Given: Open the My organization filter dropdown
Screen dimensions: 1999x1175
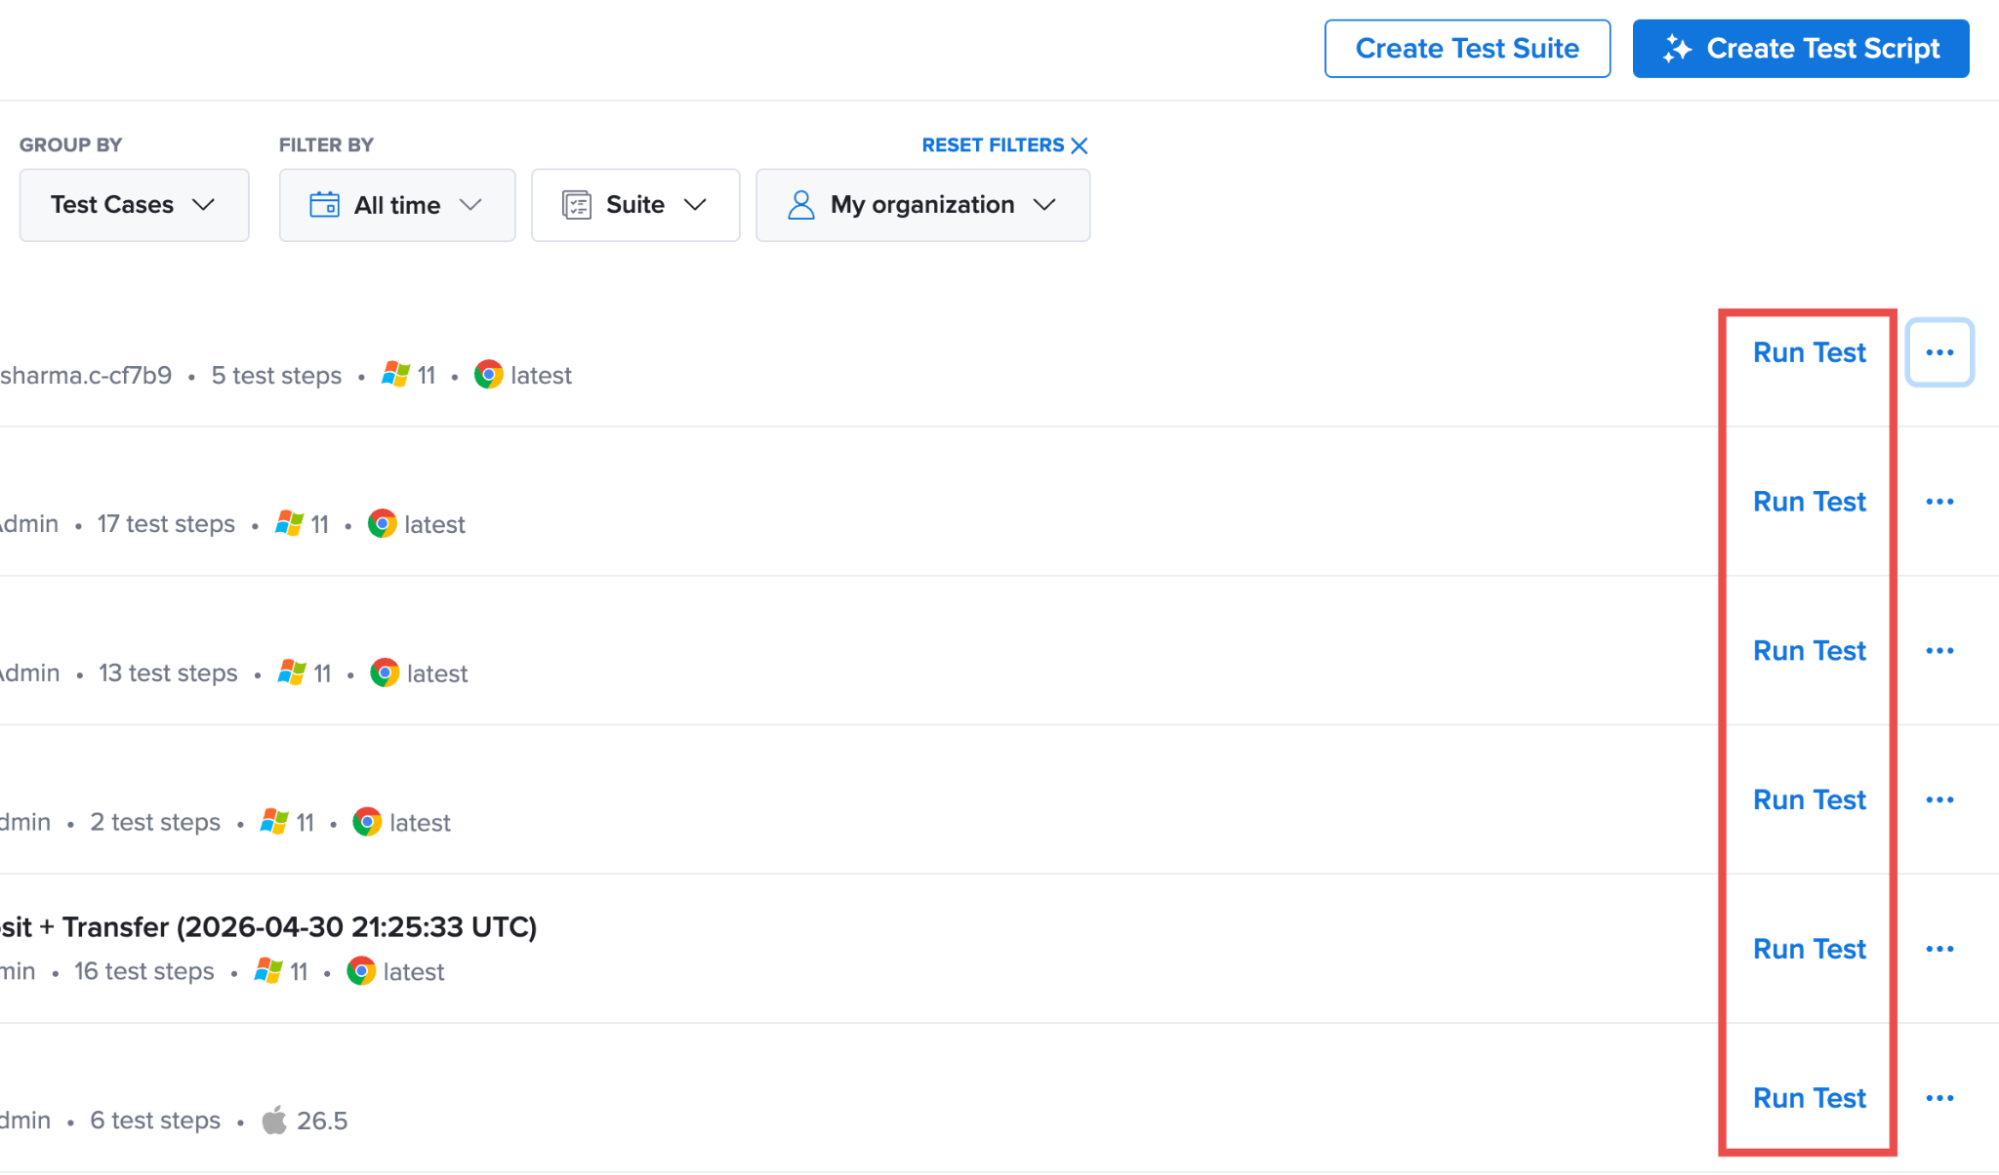Looking at the screenshot, I should (x=922, y=205).
